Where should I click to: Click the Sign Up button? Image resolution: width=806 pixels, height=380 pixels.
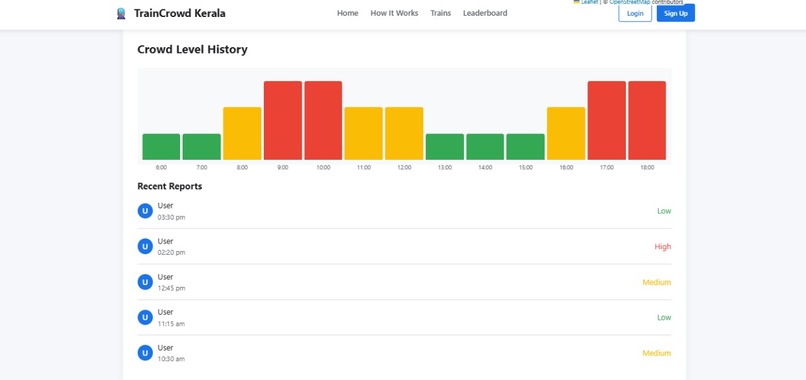(x=675, y=13)
